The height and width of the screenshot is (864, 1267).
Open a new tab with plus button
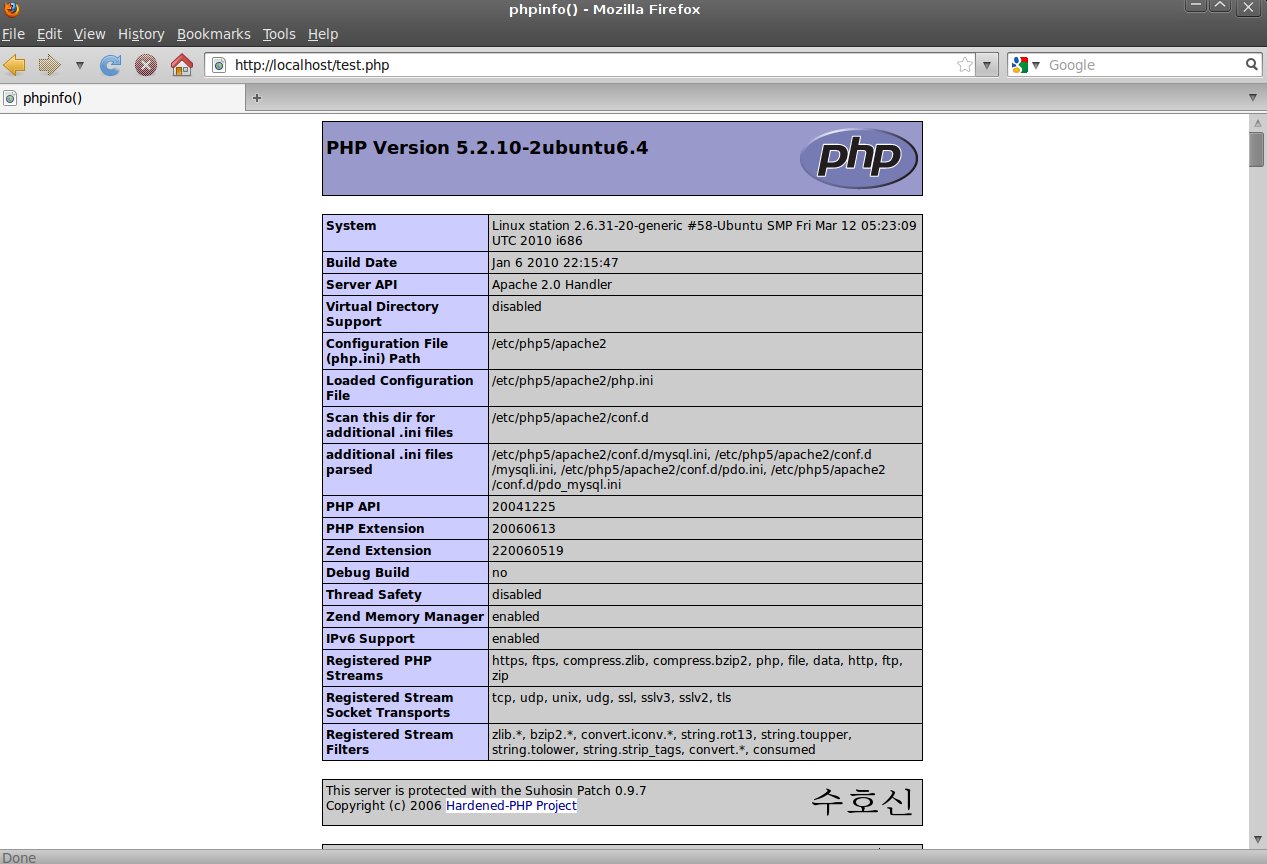point(257,98)
